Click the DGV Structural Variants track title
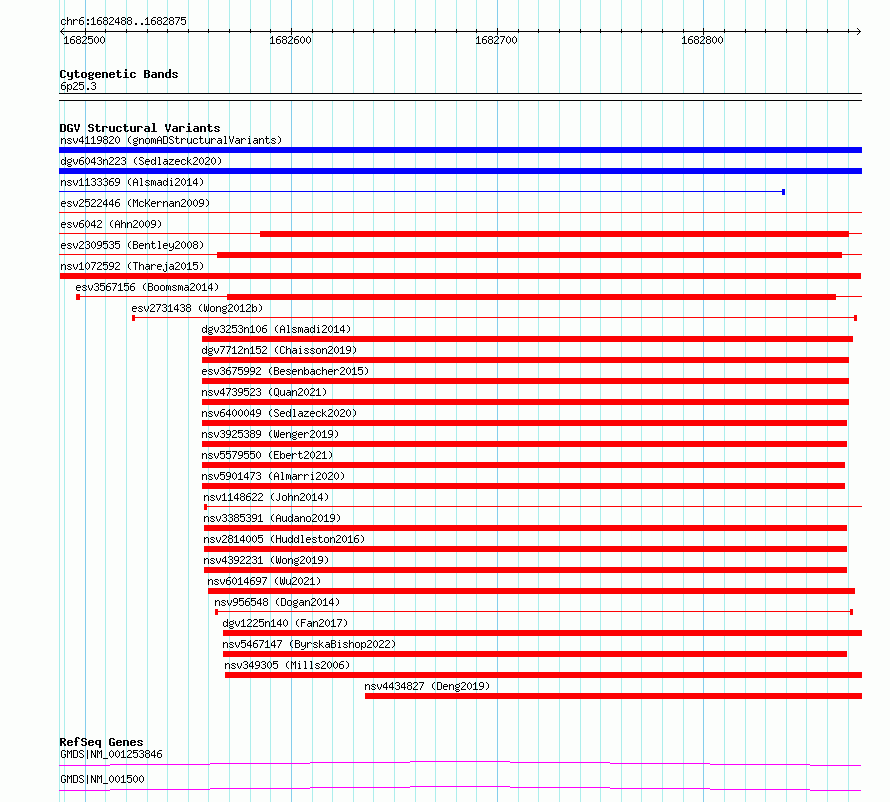The width and height of the screenshot is (890, 802). 140,128
